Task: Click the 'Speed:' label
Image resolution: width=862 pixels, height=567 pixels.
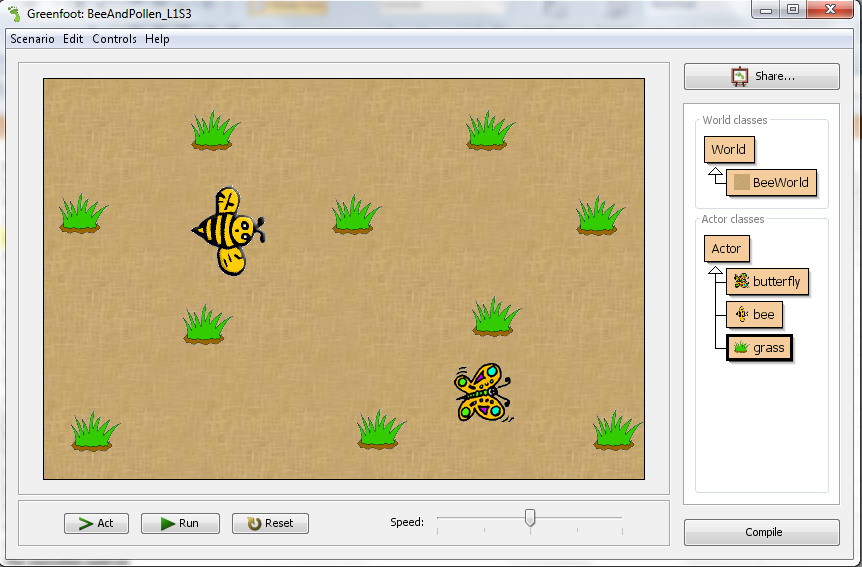Action: point(407,522)
